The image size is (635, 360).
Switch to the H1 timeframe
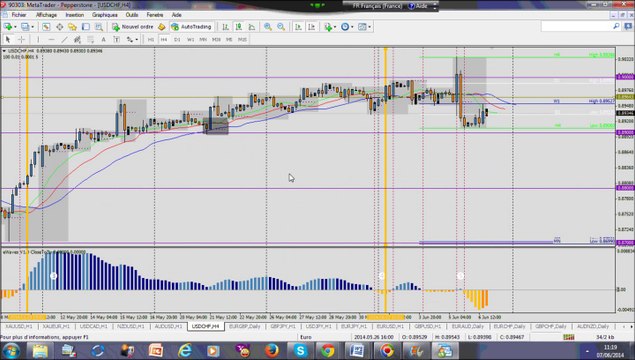pyautogui.click(x=151, y=39)
